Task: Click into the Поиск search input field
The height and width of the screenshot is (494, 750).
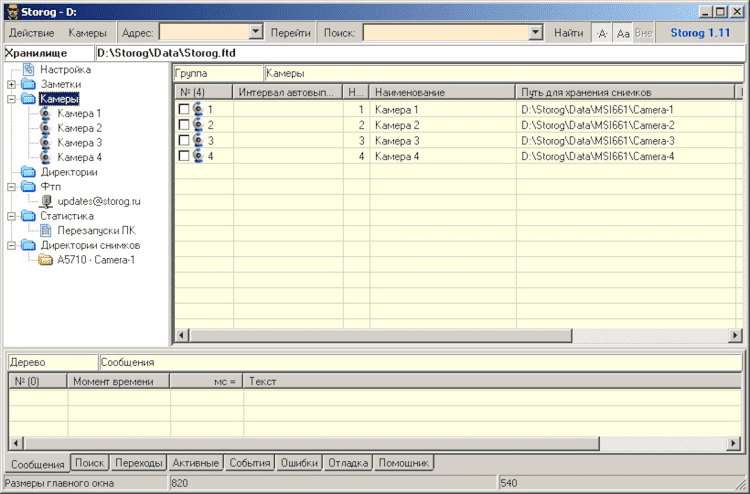Action: coord(446,33)
